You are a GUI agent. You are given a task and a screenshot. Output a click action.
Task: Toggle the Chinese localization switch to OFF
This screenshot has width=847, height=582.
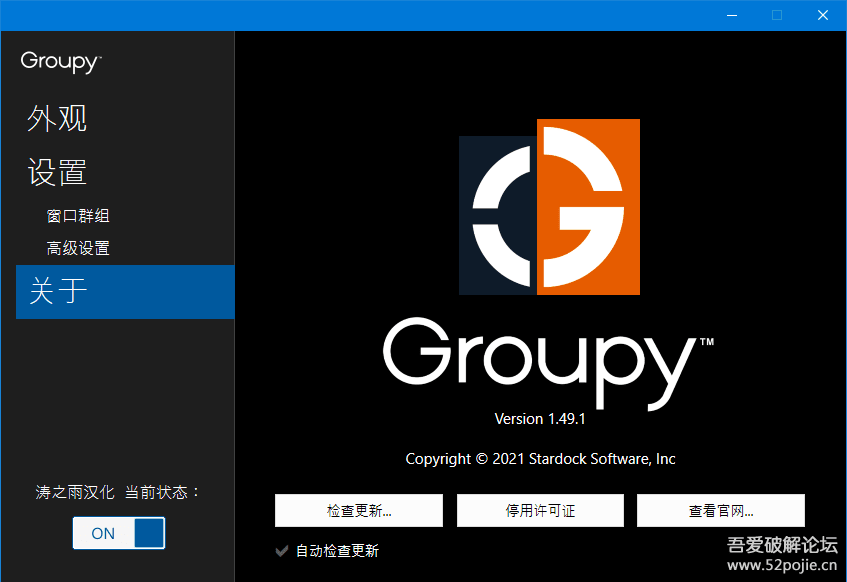pos(118,533)
